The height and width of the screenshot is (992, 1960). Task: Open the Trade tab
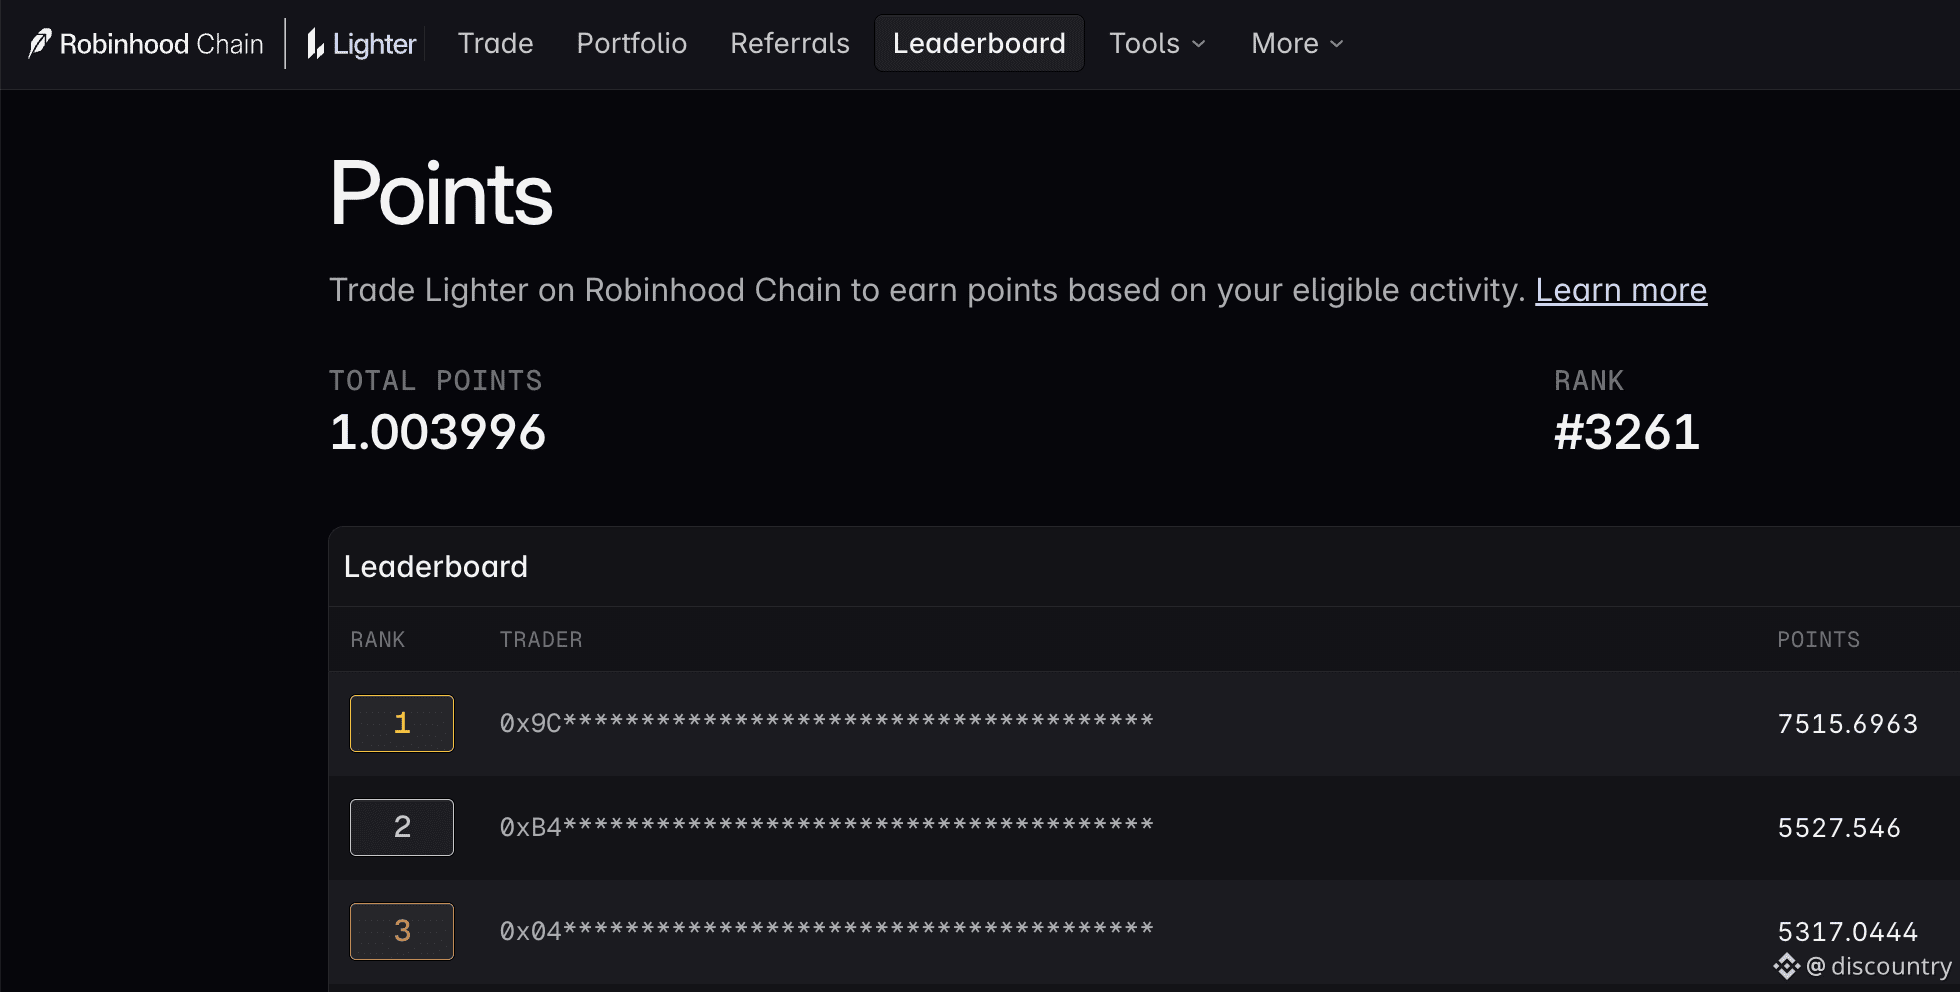(496, 44)
